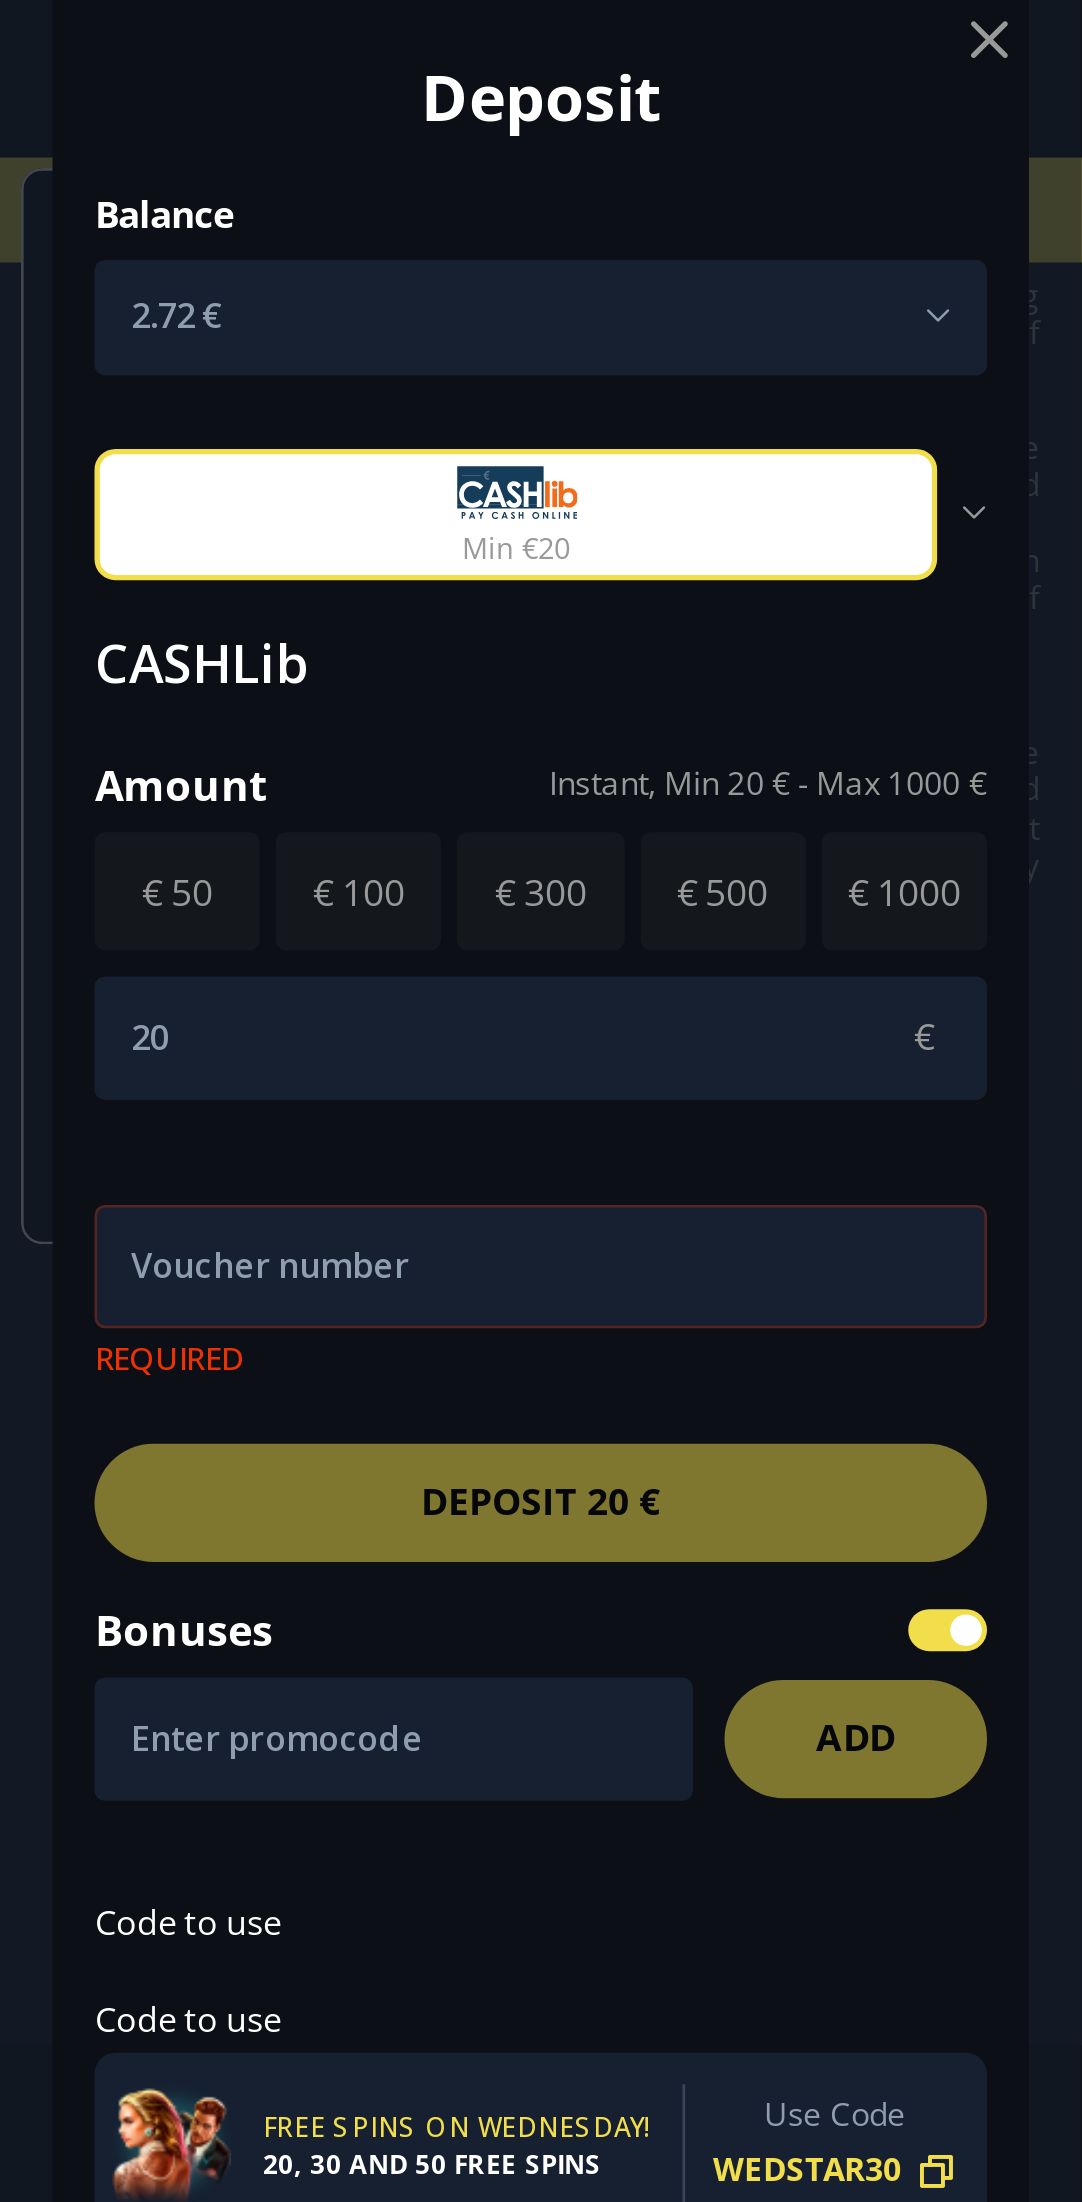Pick the € 300 quick amount
1082x2202 pixels.
click(540, 892)
